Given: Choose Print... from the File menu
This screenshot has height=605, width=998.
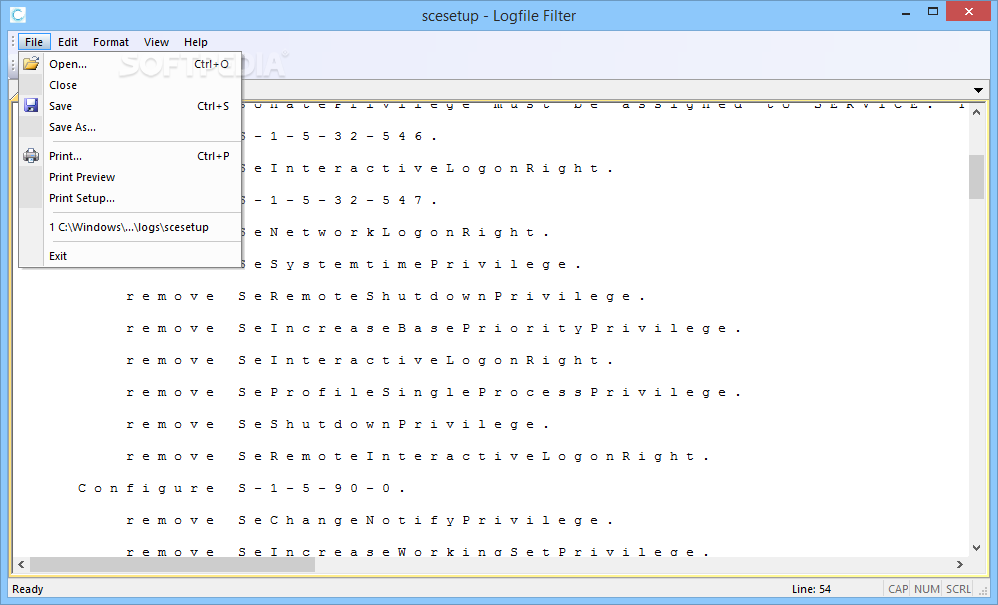Looking at the screenshot, I should pos(130,155).
